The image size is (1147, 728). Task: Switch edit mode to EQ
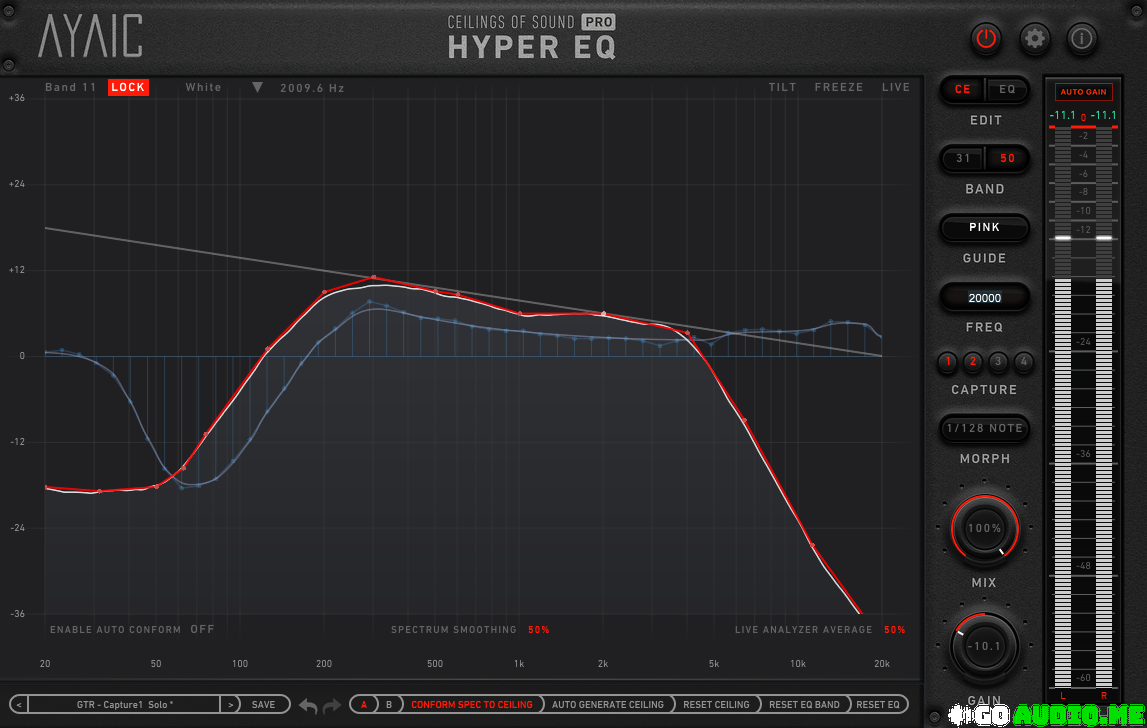tap(1007, 90)
